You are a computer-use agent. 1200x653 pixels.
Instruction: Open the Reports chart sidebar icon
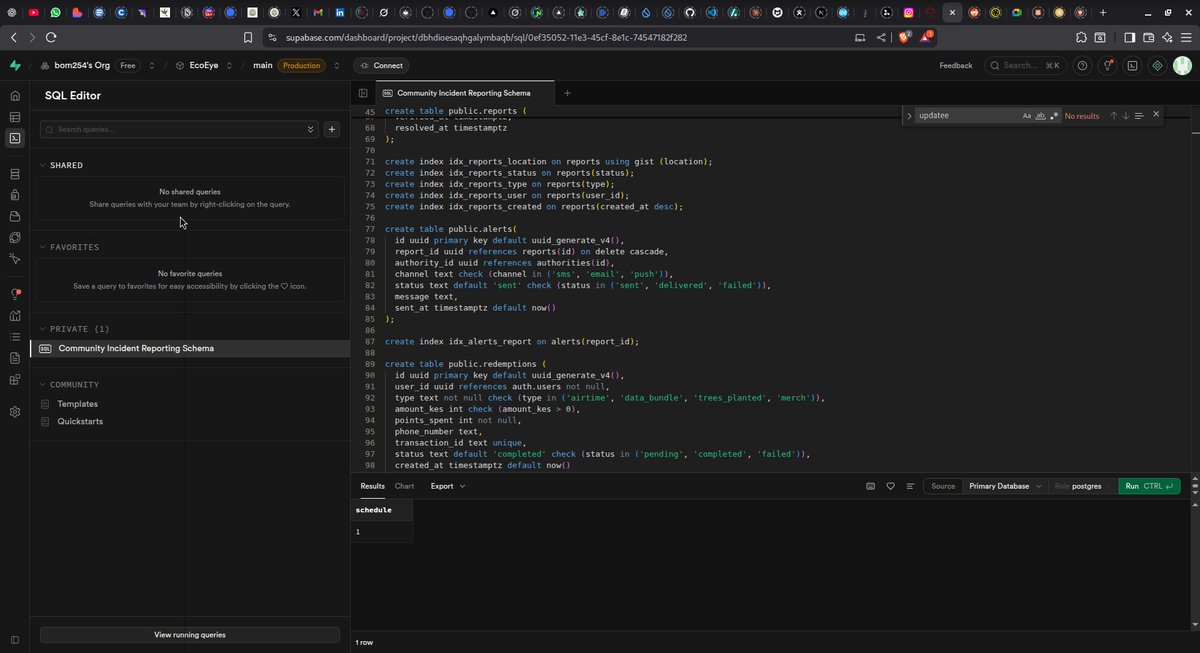(x=15, y=315)
